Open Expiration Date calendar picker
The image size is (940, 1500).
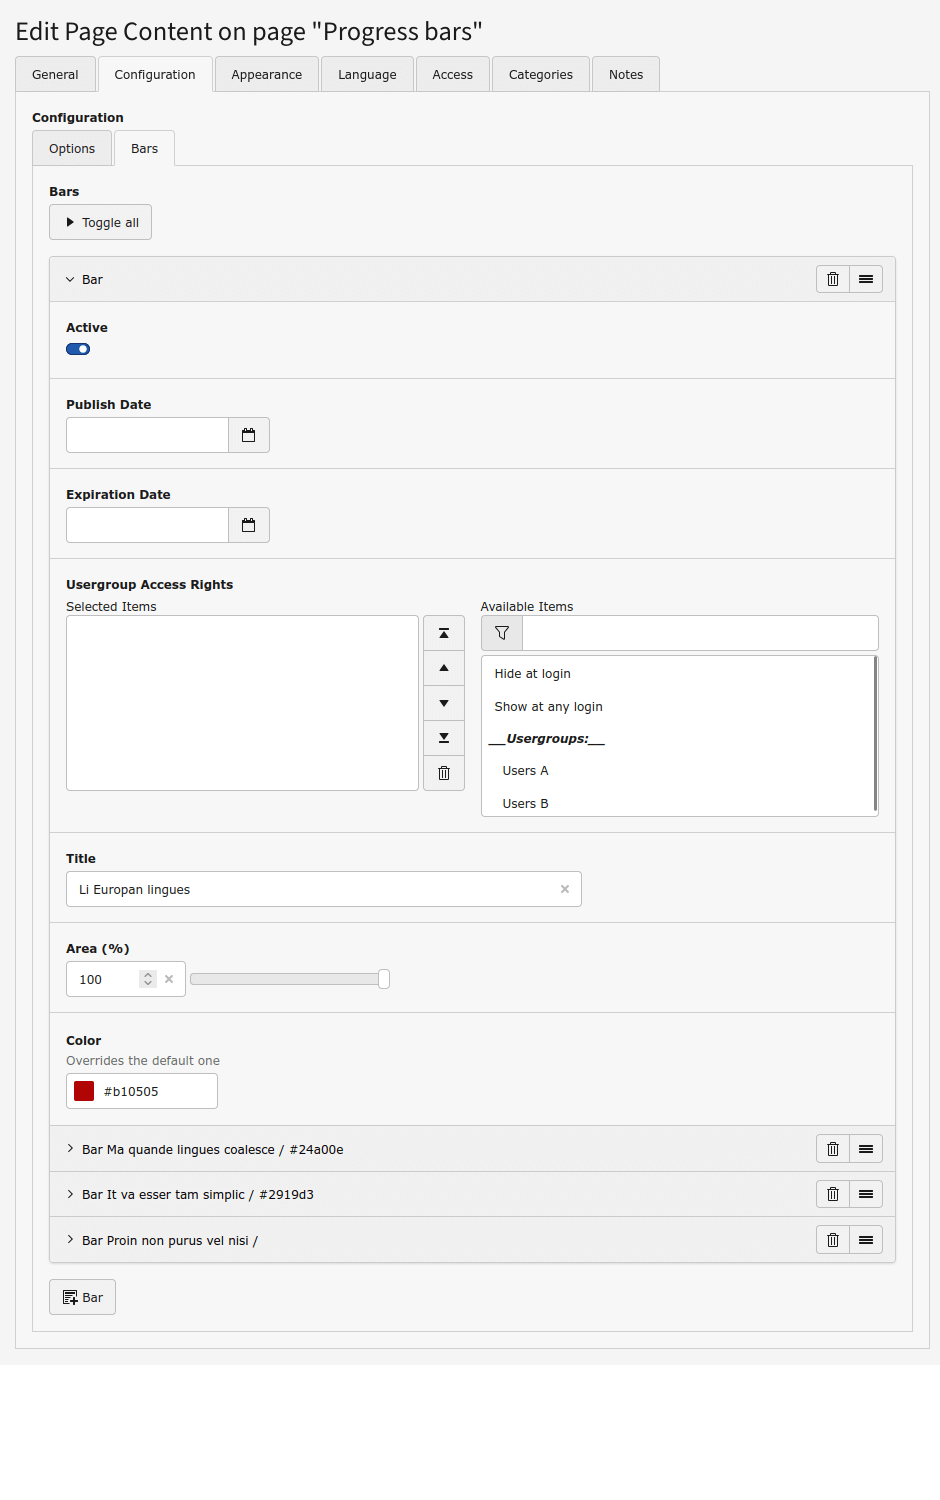[249, 525]
